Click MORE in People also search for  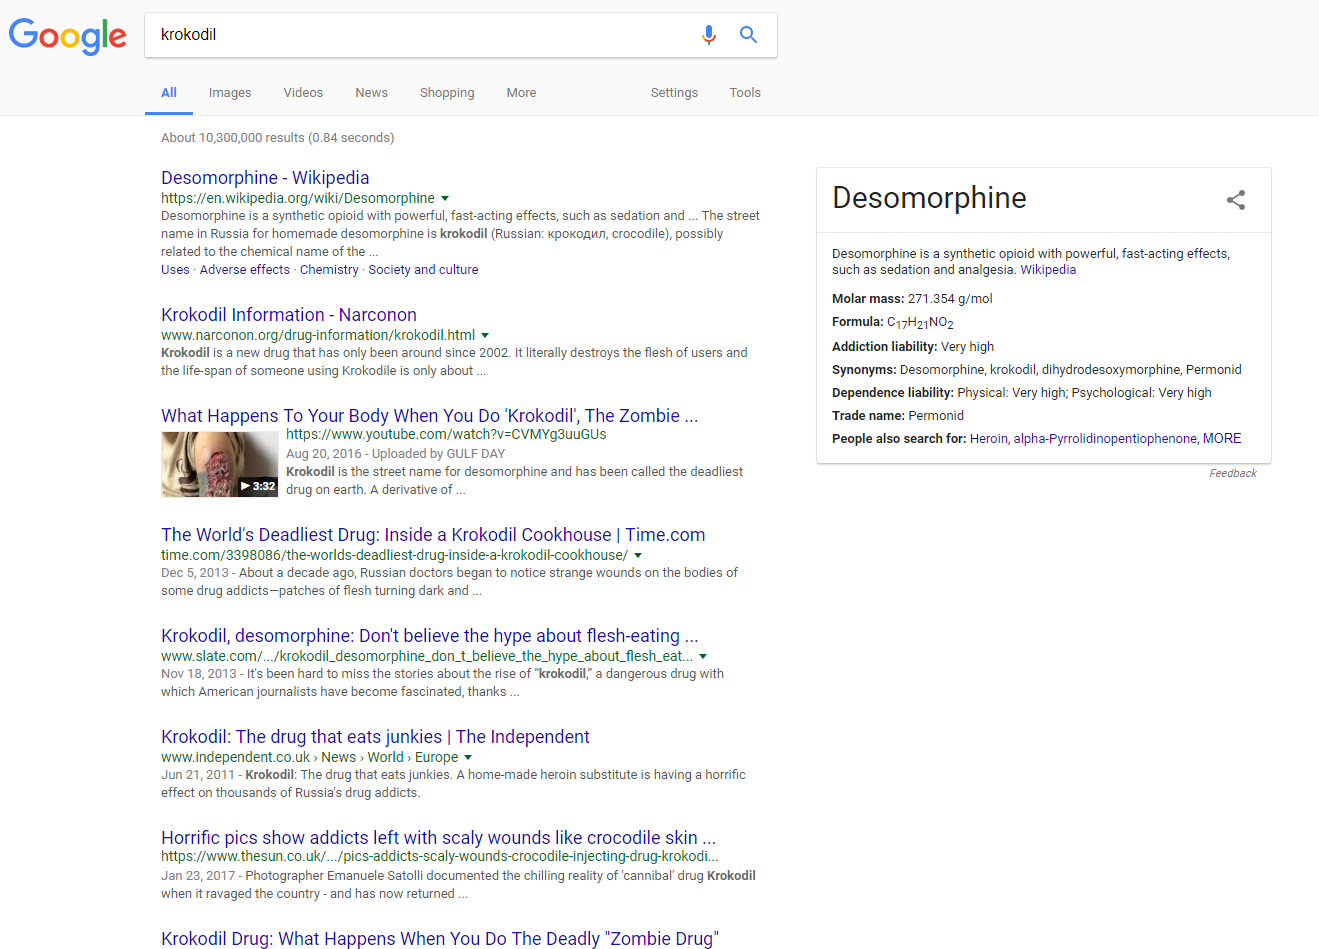(x=1222, y=439)
